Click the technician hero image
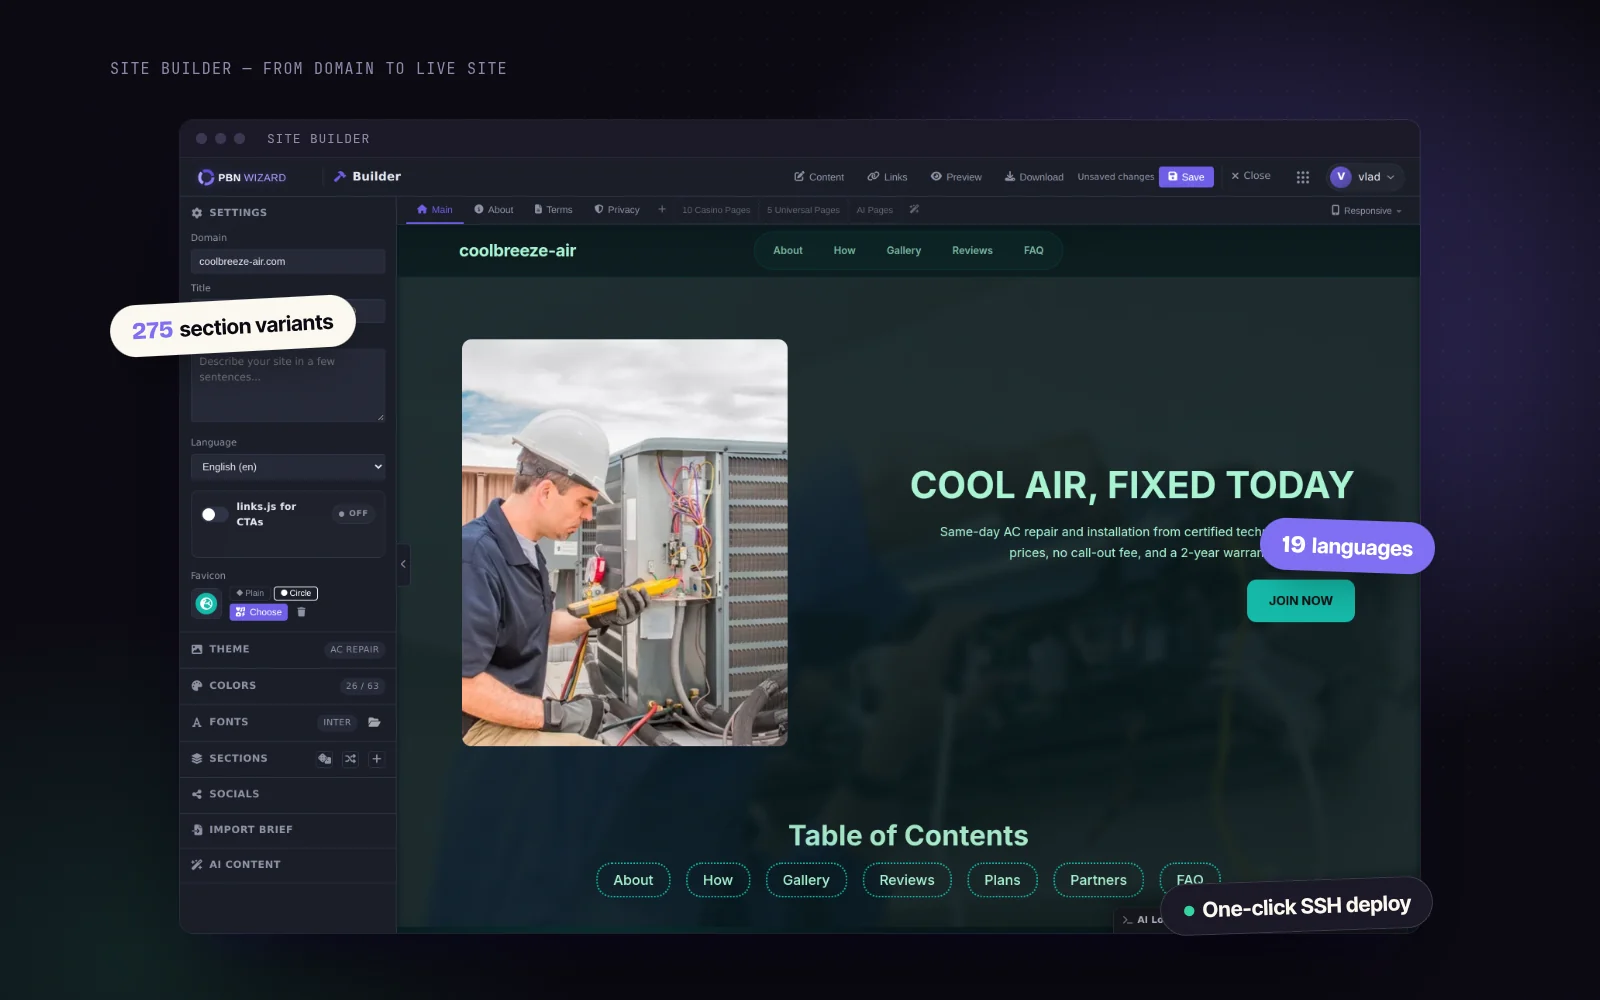Viewport: 1600px width, 1000px height. pyautogui.click(x=624, y=543)
